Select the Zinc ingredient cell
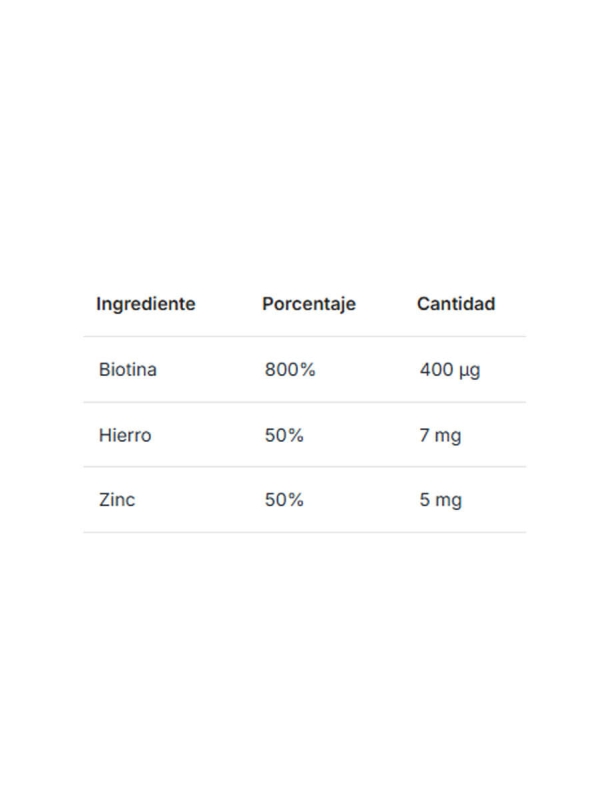 click(117, 499)
